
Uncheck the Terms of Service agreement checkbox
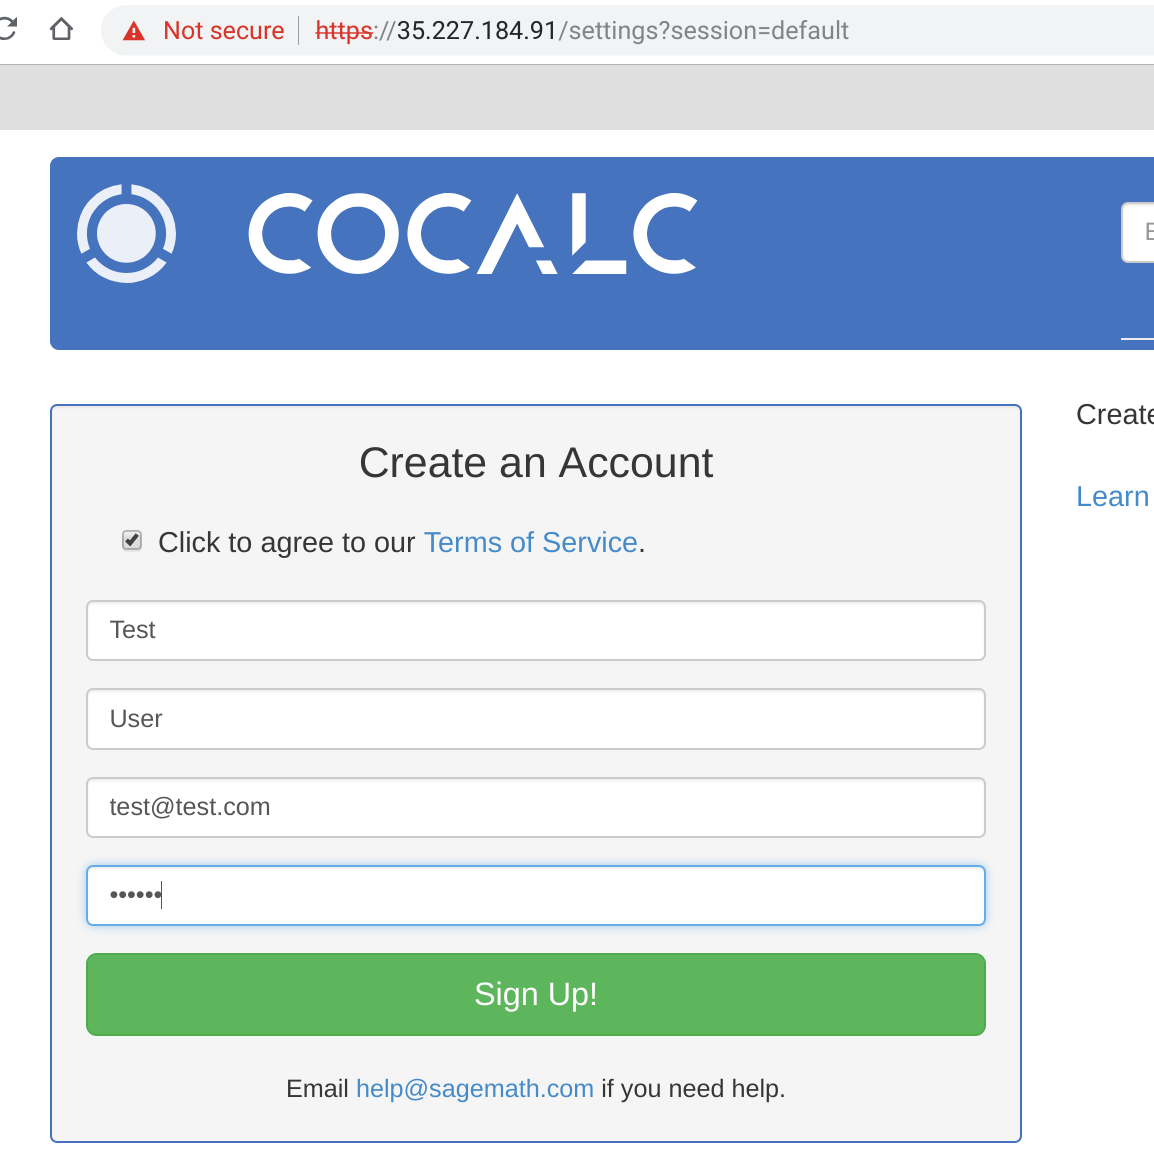[x=132, y=541]
